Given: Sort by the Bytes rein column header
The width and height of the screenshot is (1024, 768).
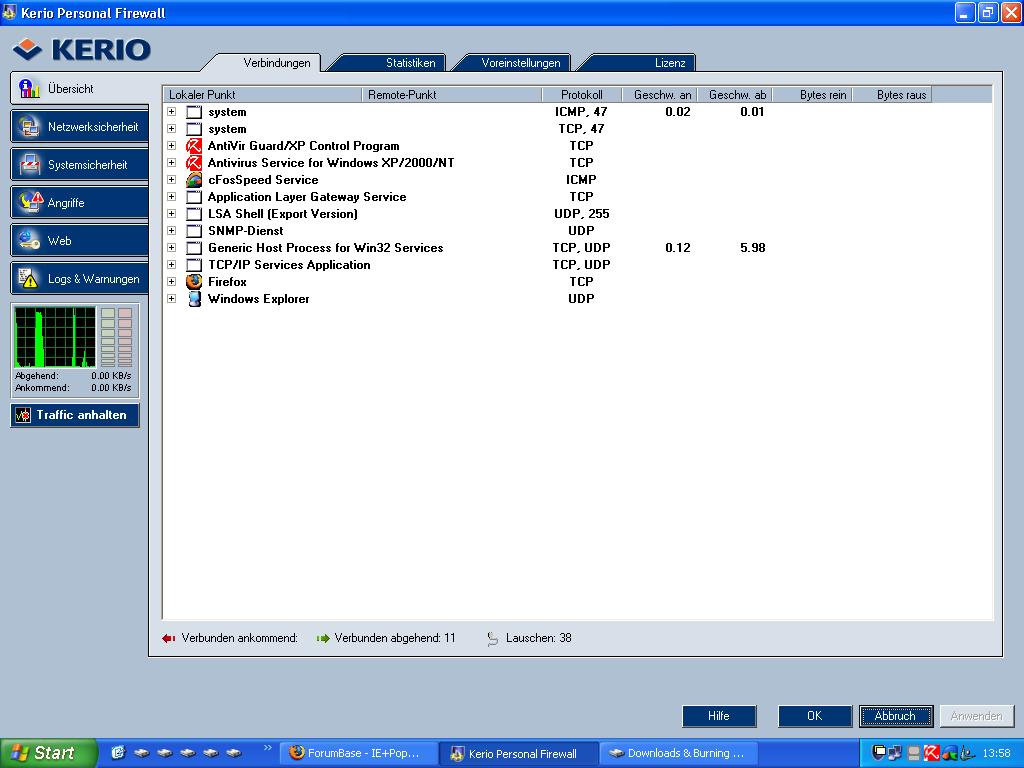Looking at the screenshot, I should click(x=814, y=95).
